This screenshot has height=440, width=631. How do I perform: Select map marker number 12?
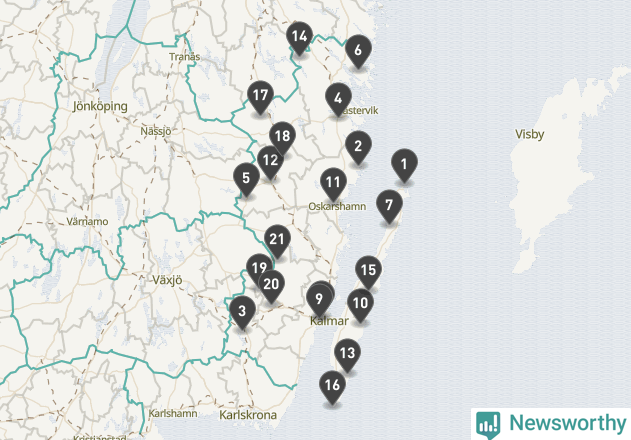pyautogui.click(x=269, y=160)
